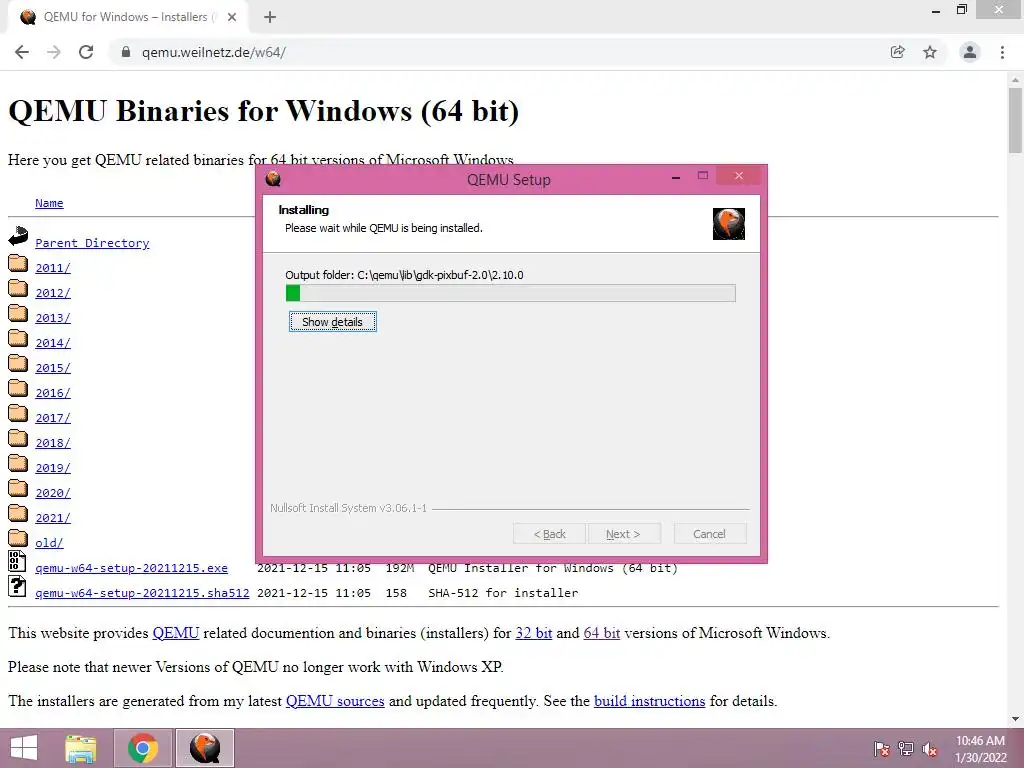Click the folder icon beside old/
The width and height of the screenshot is (1024, 768).
click(x=18, y=538)
